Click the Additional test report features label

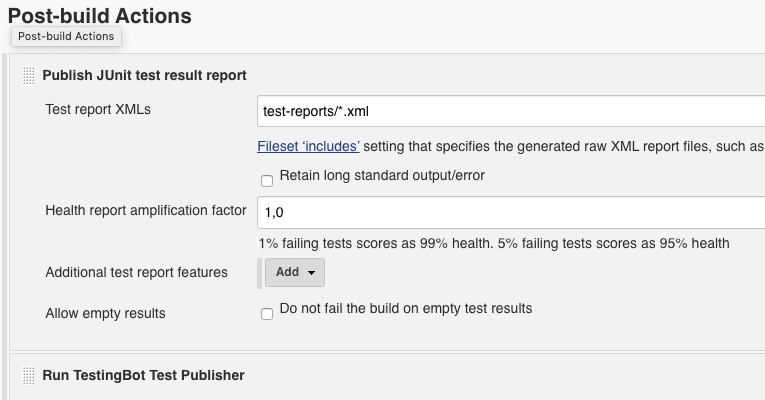(x=137, y=272)
